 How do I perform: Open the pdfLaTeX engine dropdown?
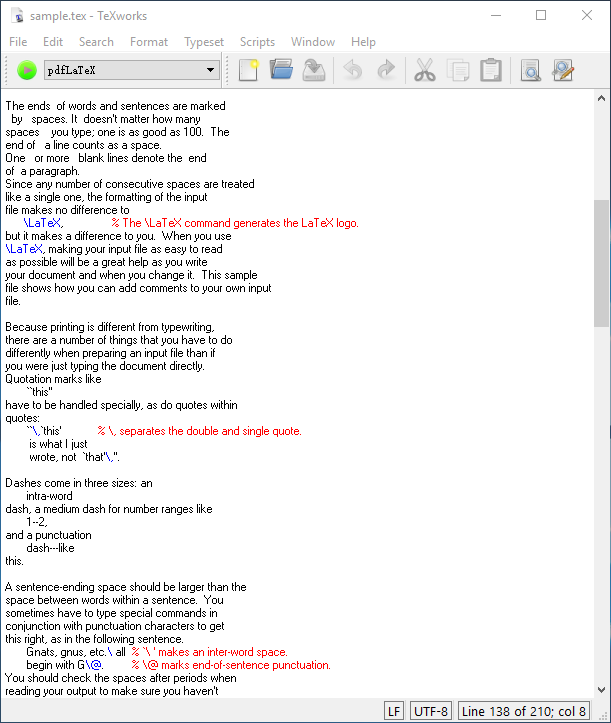(131, 70)
